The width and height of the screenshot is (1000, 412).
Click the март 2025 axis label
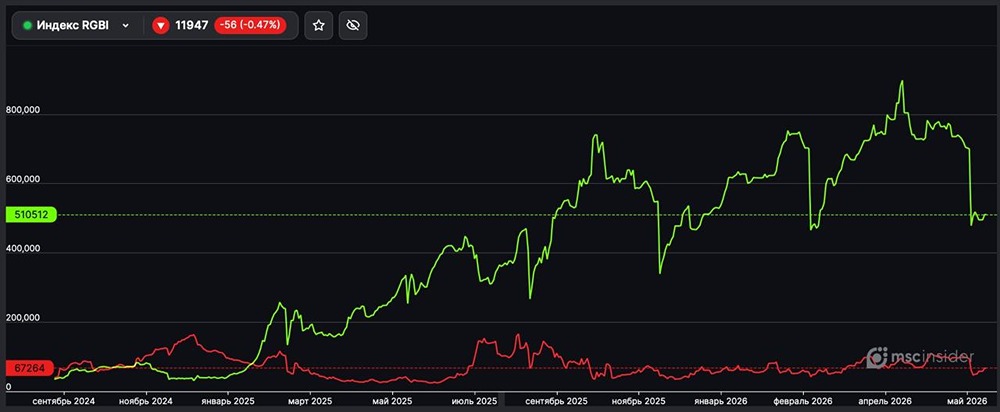[x=309, y=401]
